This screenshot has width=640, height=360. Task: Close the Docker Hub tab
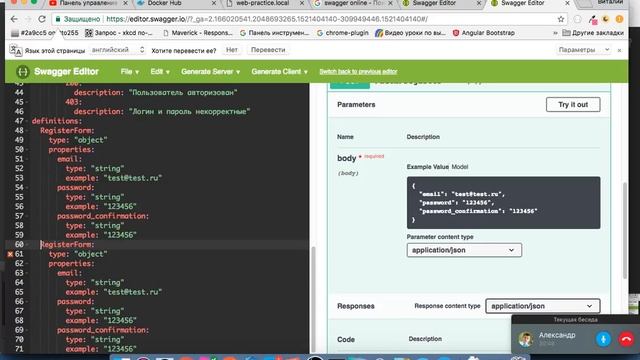point(213,3)
